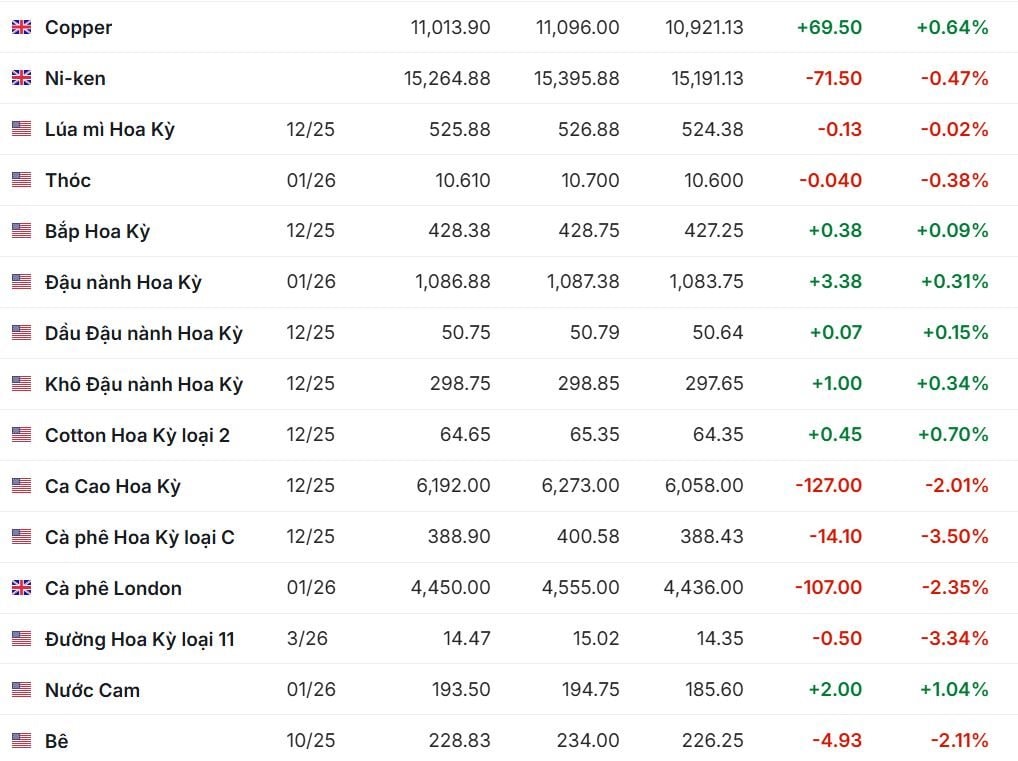Click the US flag beside Cotton Hoa Kỳ loại 2
Viewport: 1018px width, 761px height.
pos(21,435)
